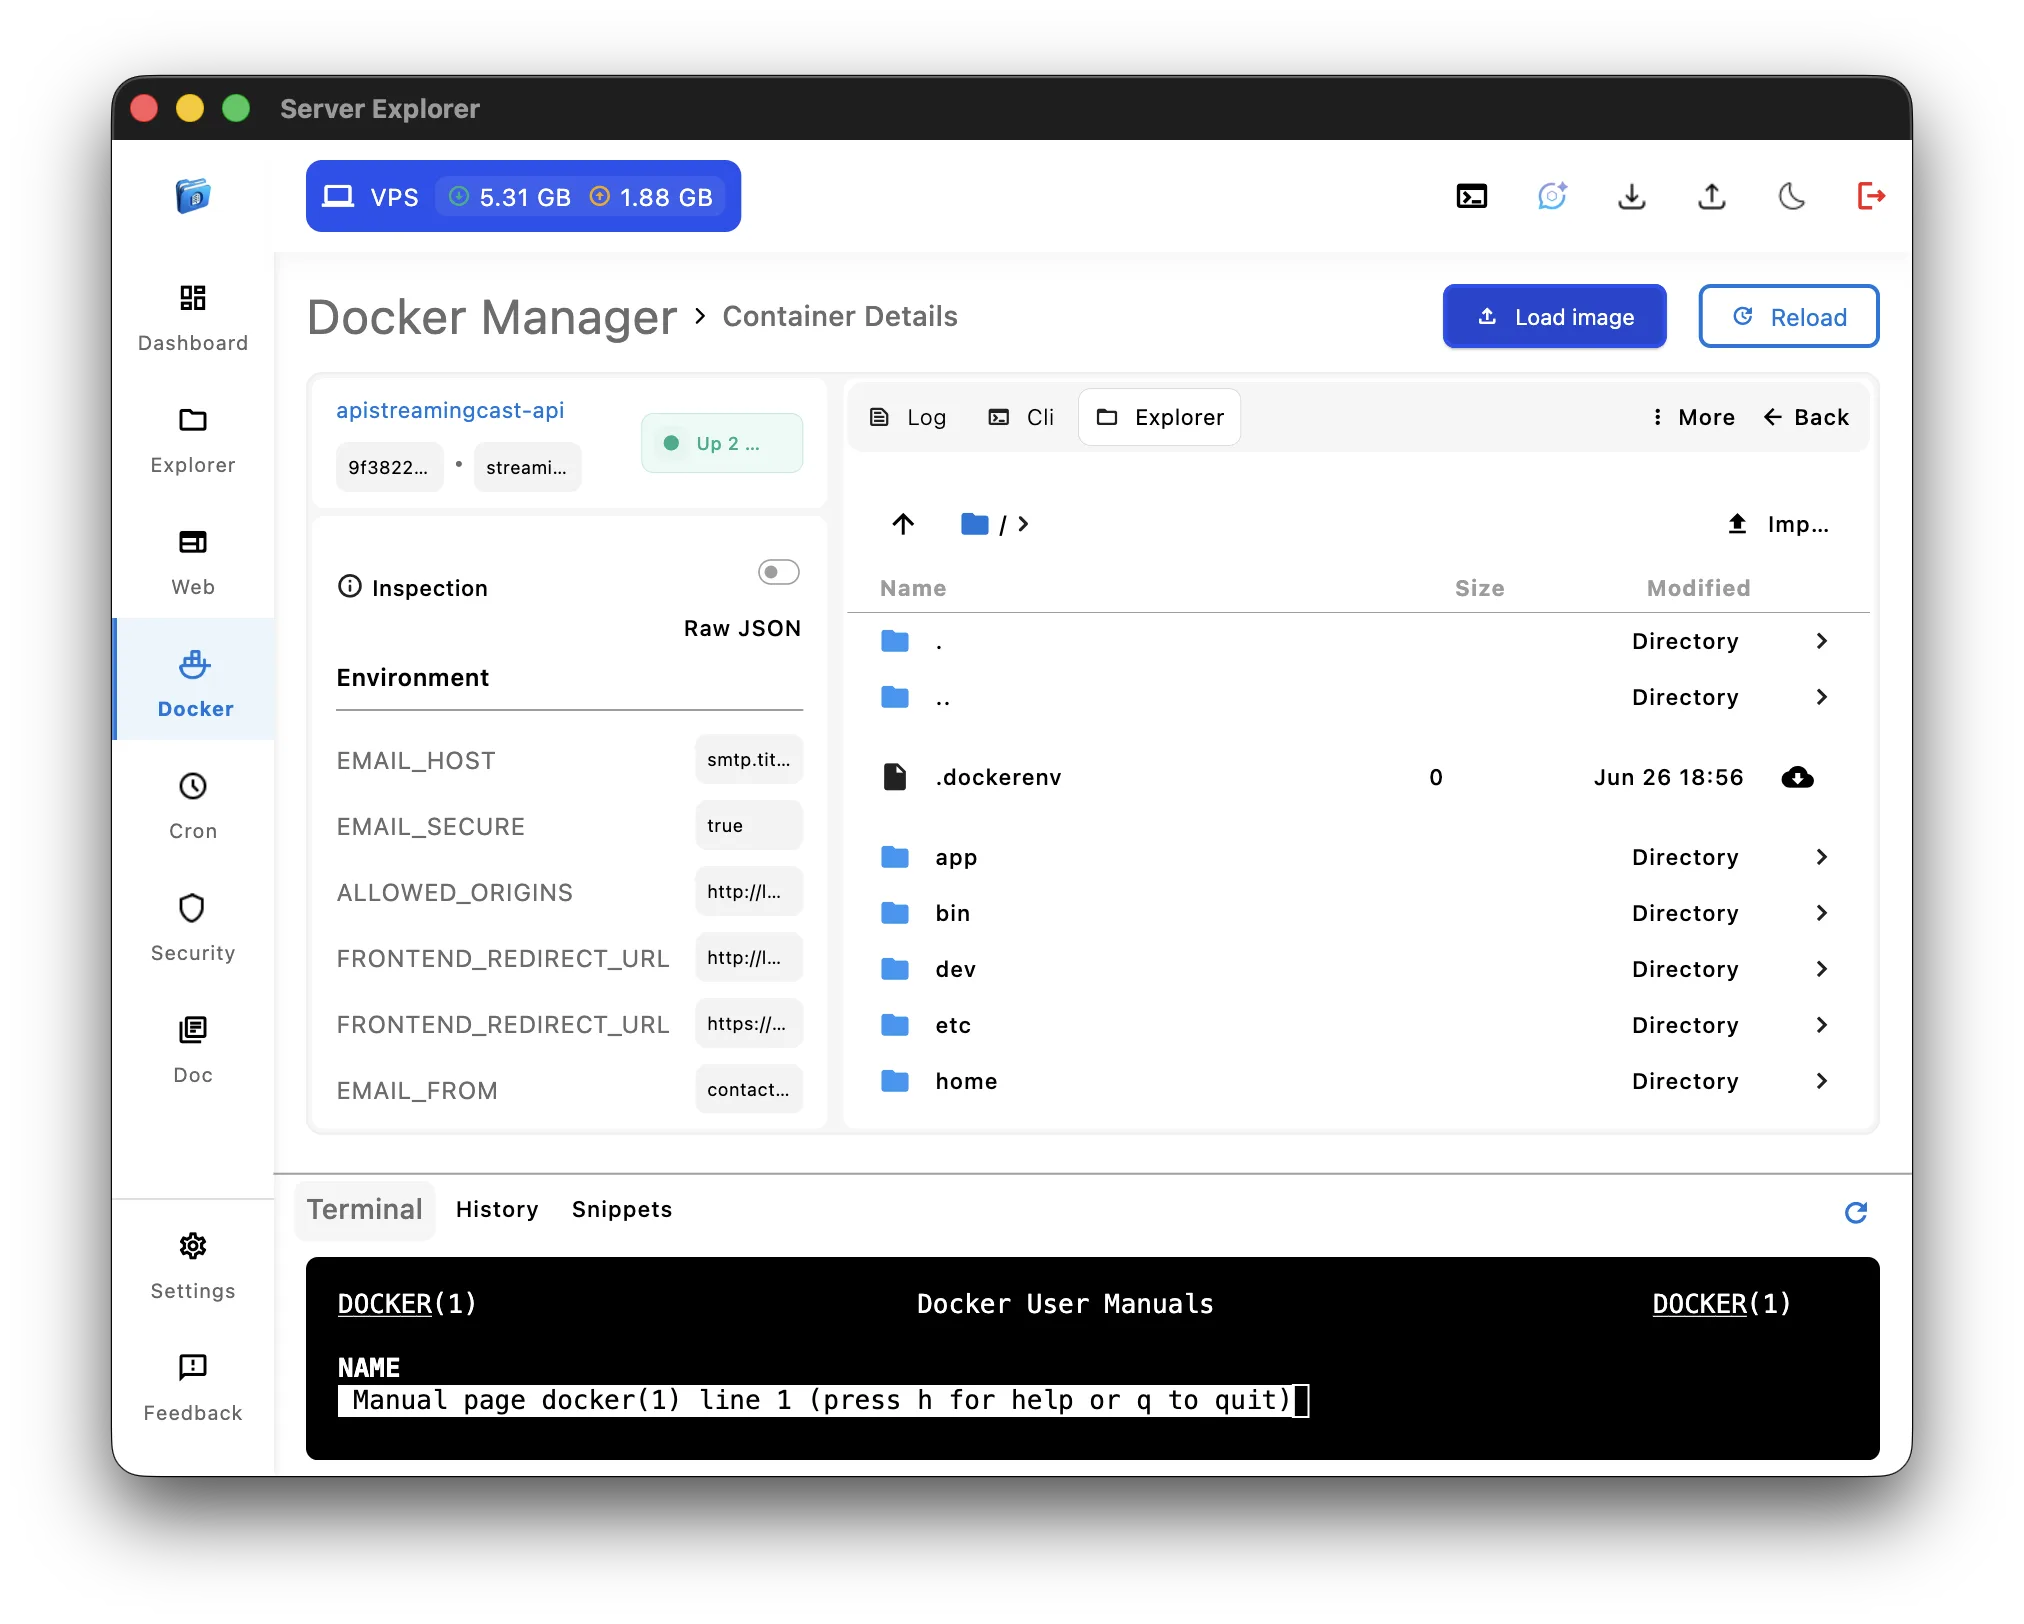Click the root folder in the breadcrumb path

tap(973, 524)
